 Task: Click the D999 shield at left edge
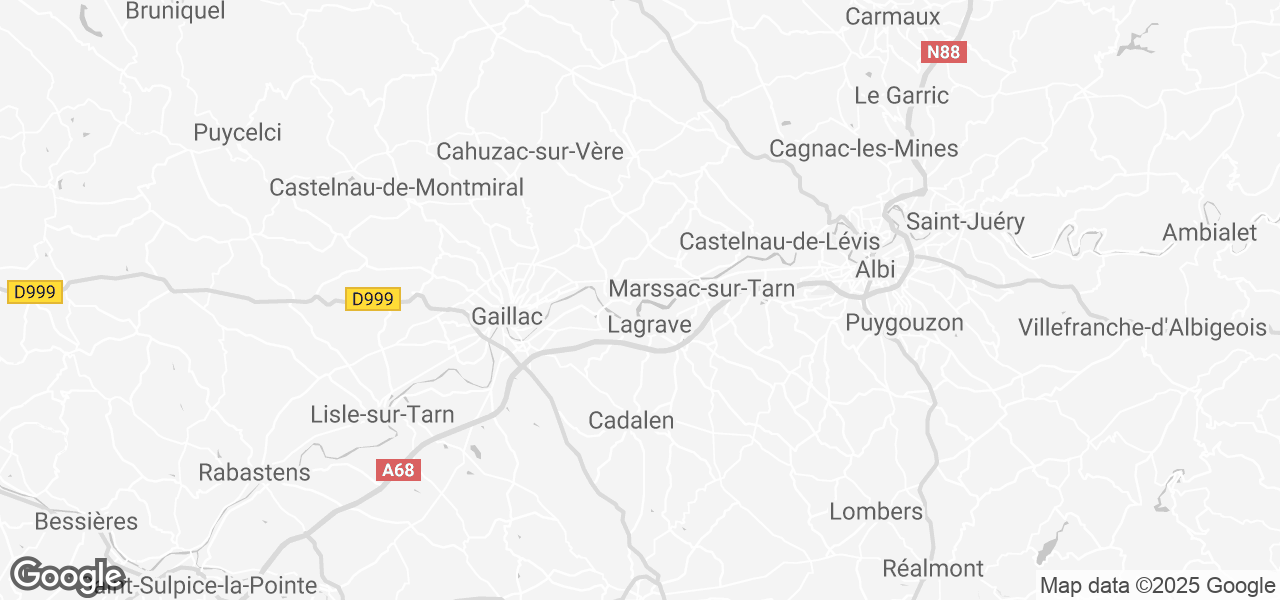(x=35, y=292)
